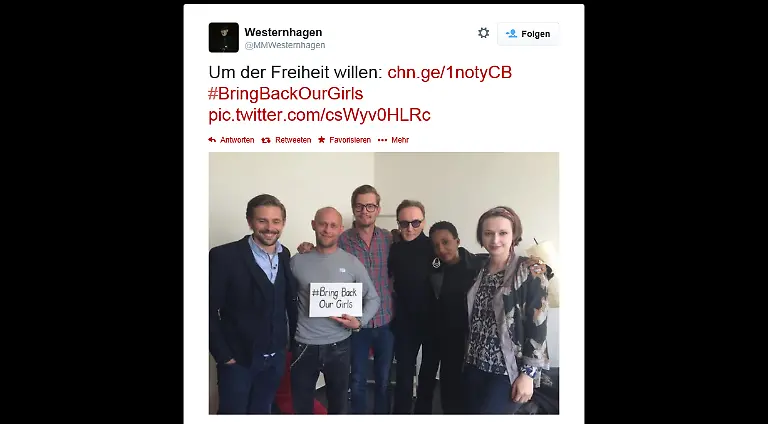
Task: Open the #BringBackOurGirls hashtag
Action: 286,94
